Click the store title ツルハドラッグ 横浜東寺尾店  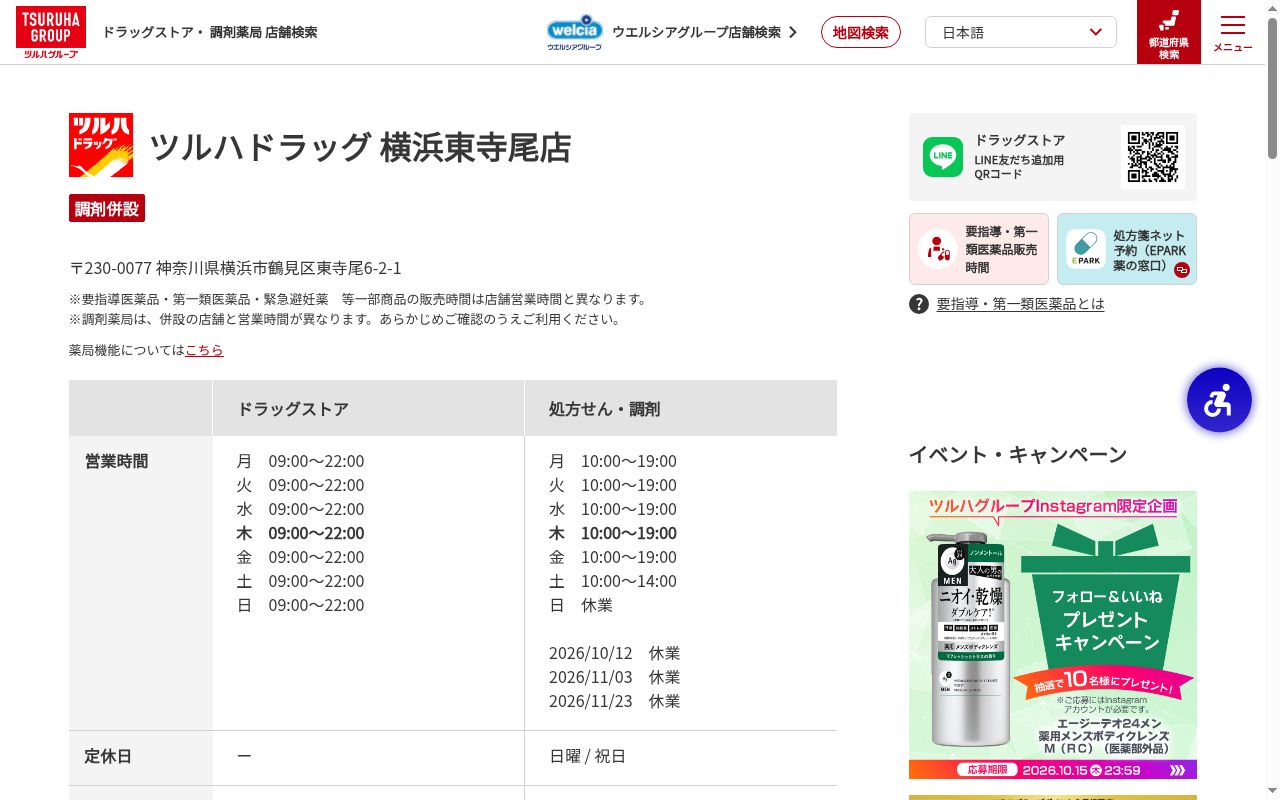(360, 147)
